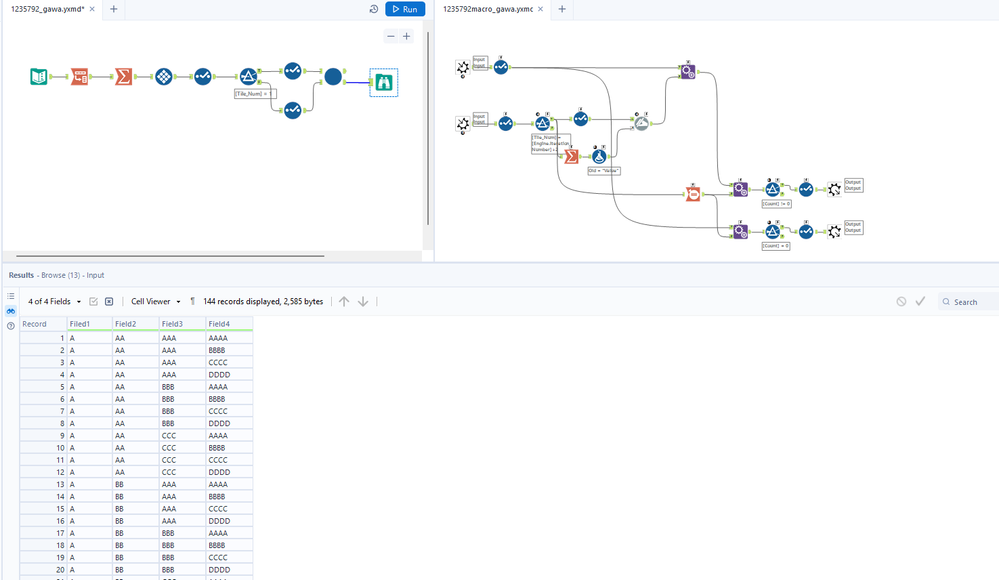Select the Select tool before the Tile_Num filter
The height and width of the screenshot is (580, 999).
click(x=203, y=76)
